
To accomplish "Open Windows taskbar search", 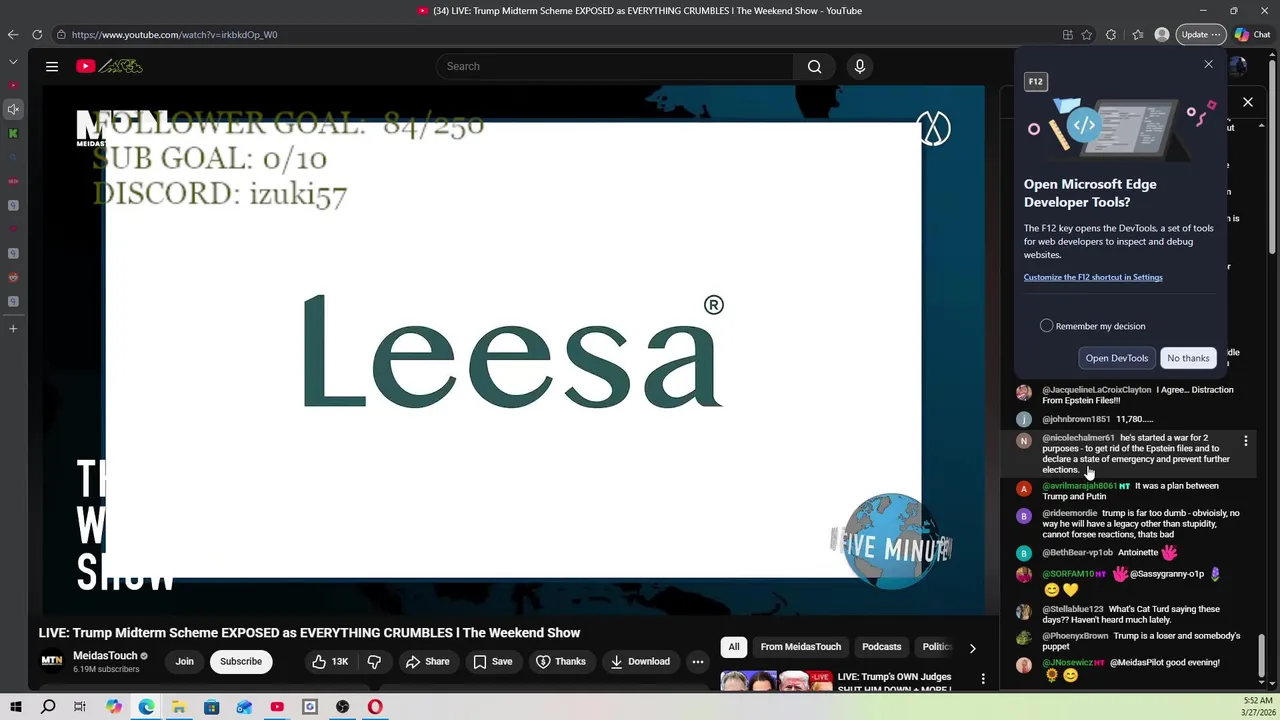I will coord(48,707).
